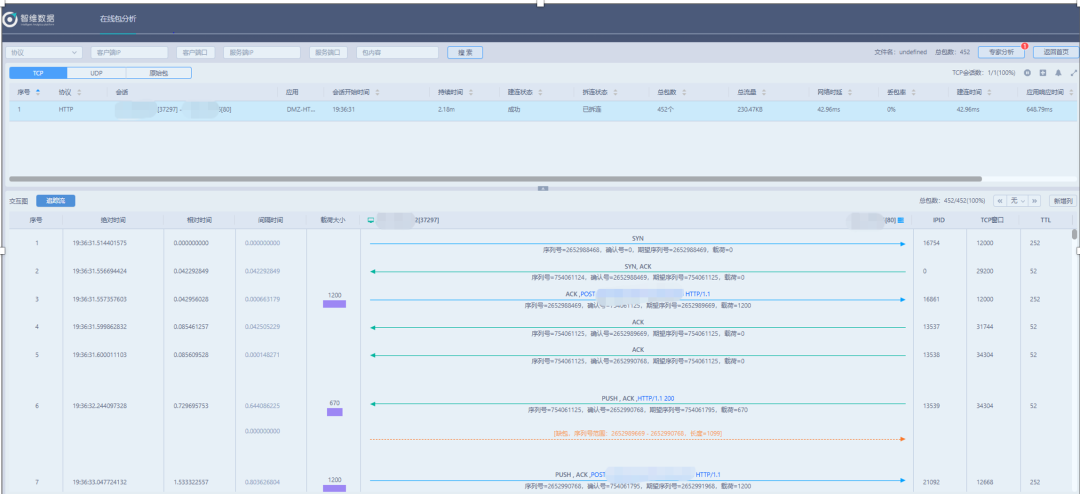Click the blue server icon beside [80]
This screenshot has height=494, width=1080.
coord(901,220)
